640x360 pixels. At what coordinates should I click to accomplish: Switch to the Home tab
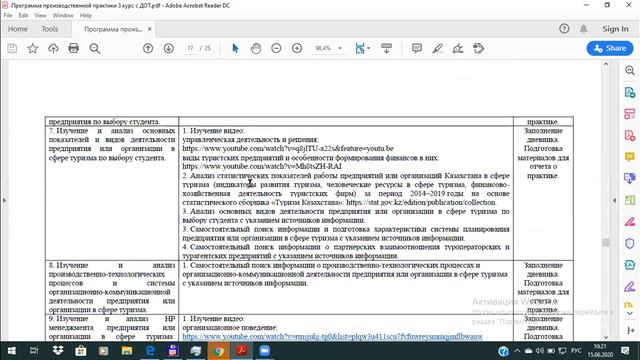click(18, 29)
